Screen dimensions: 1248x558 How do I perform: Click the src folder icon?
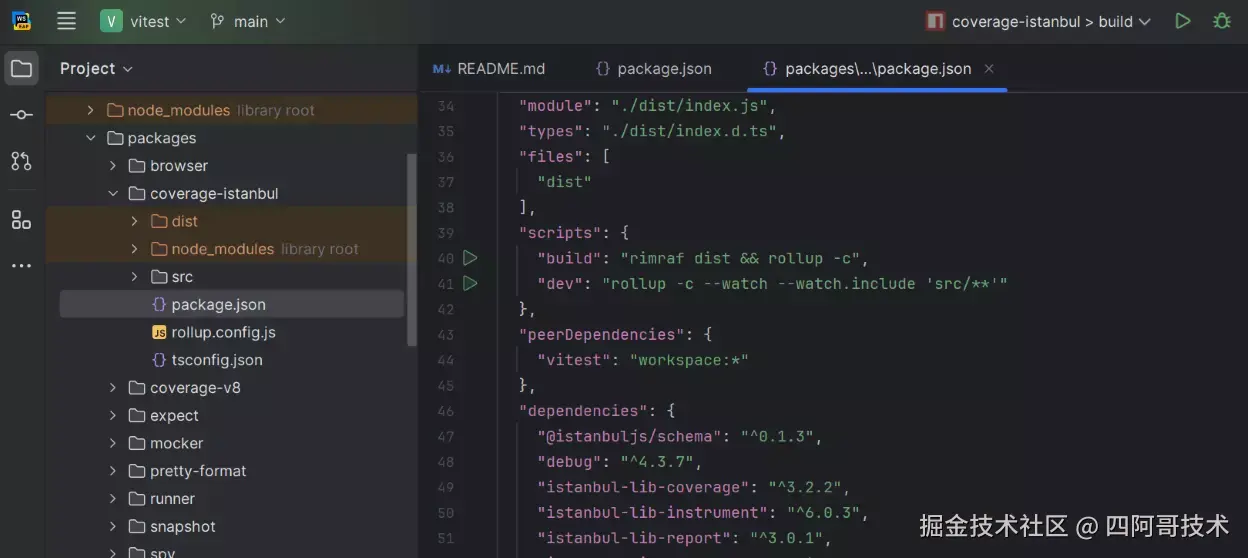[x=159, y=277]
